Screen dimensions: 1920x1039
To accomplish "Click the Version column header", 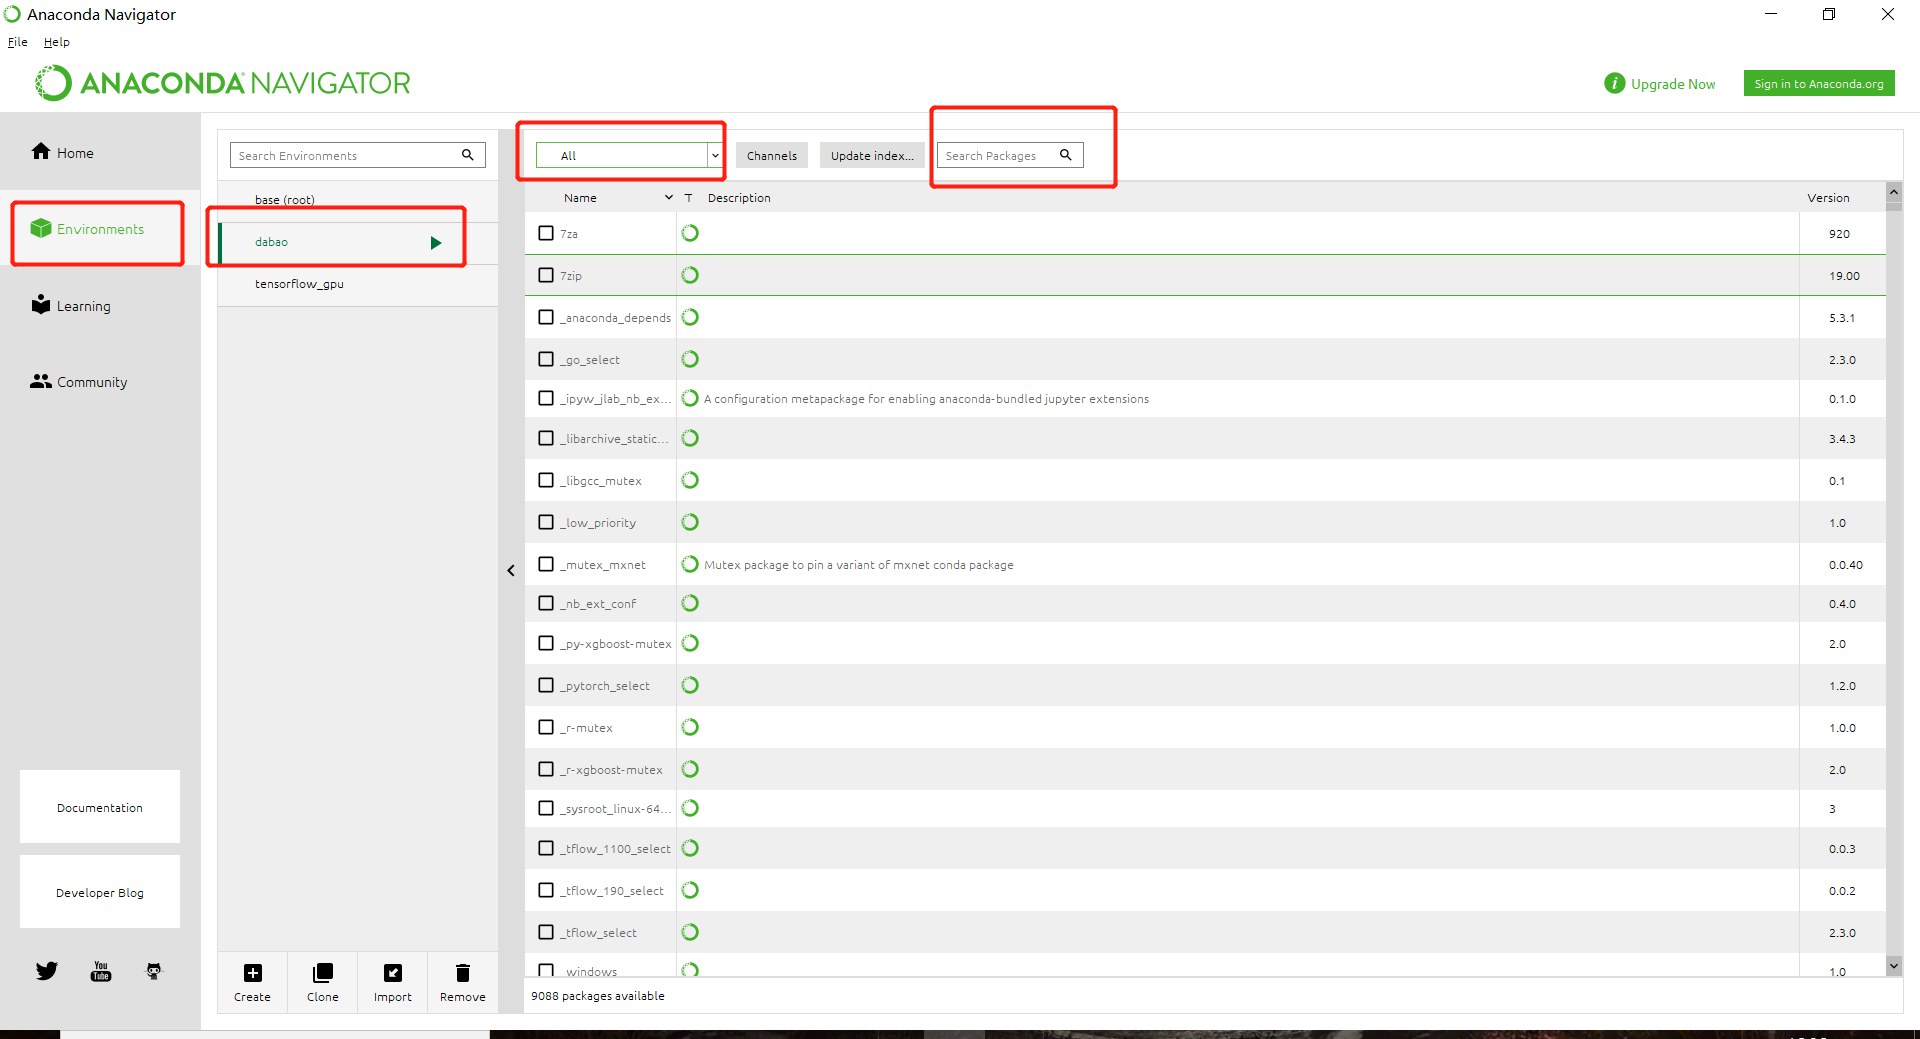I will (x=1828, y=198).
